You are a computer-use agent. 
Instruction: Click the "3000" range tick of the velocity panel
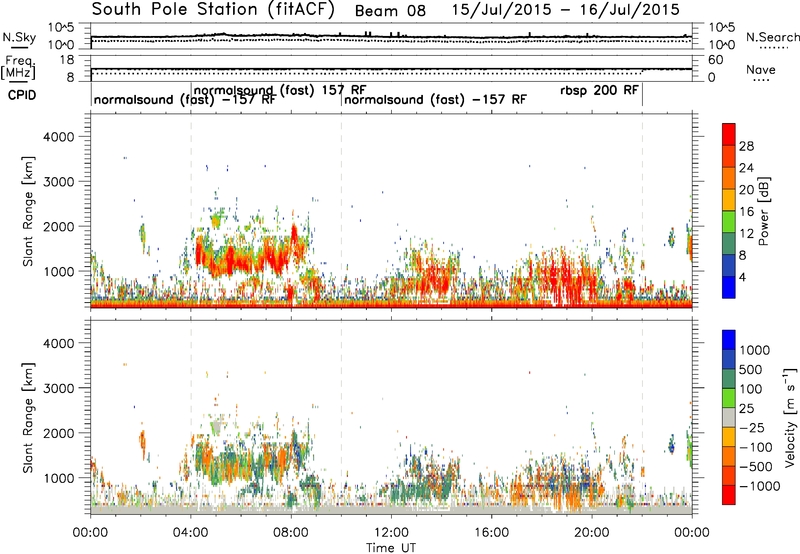58,388
